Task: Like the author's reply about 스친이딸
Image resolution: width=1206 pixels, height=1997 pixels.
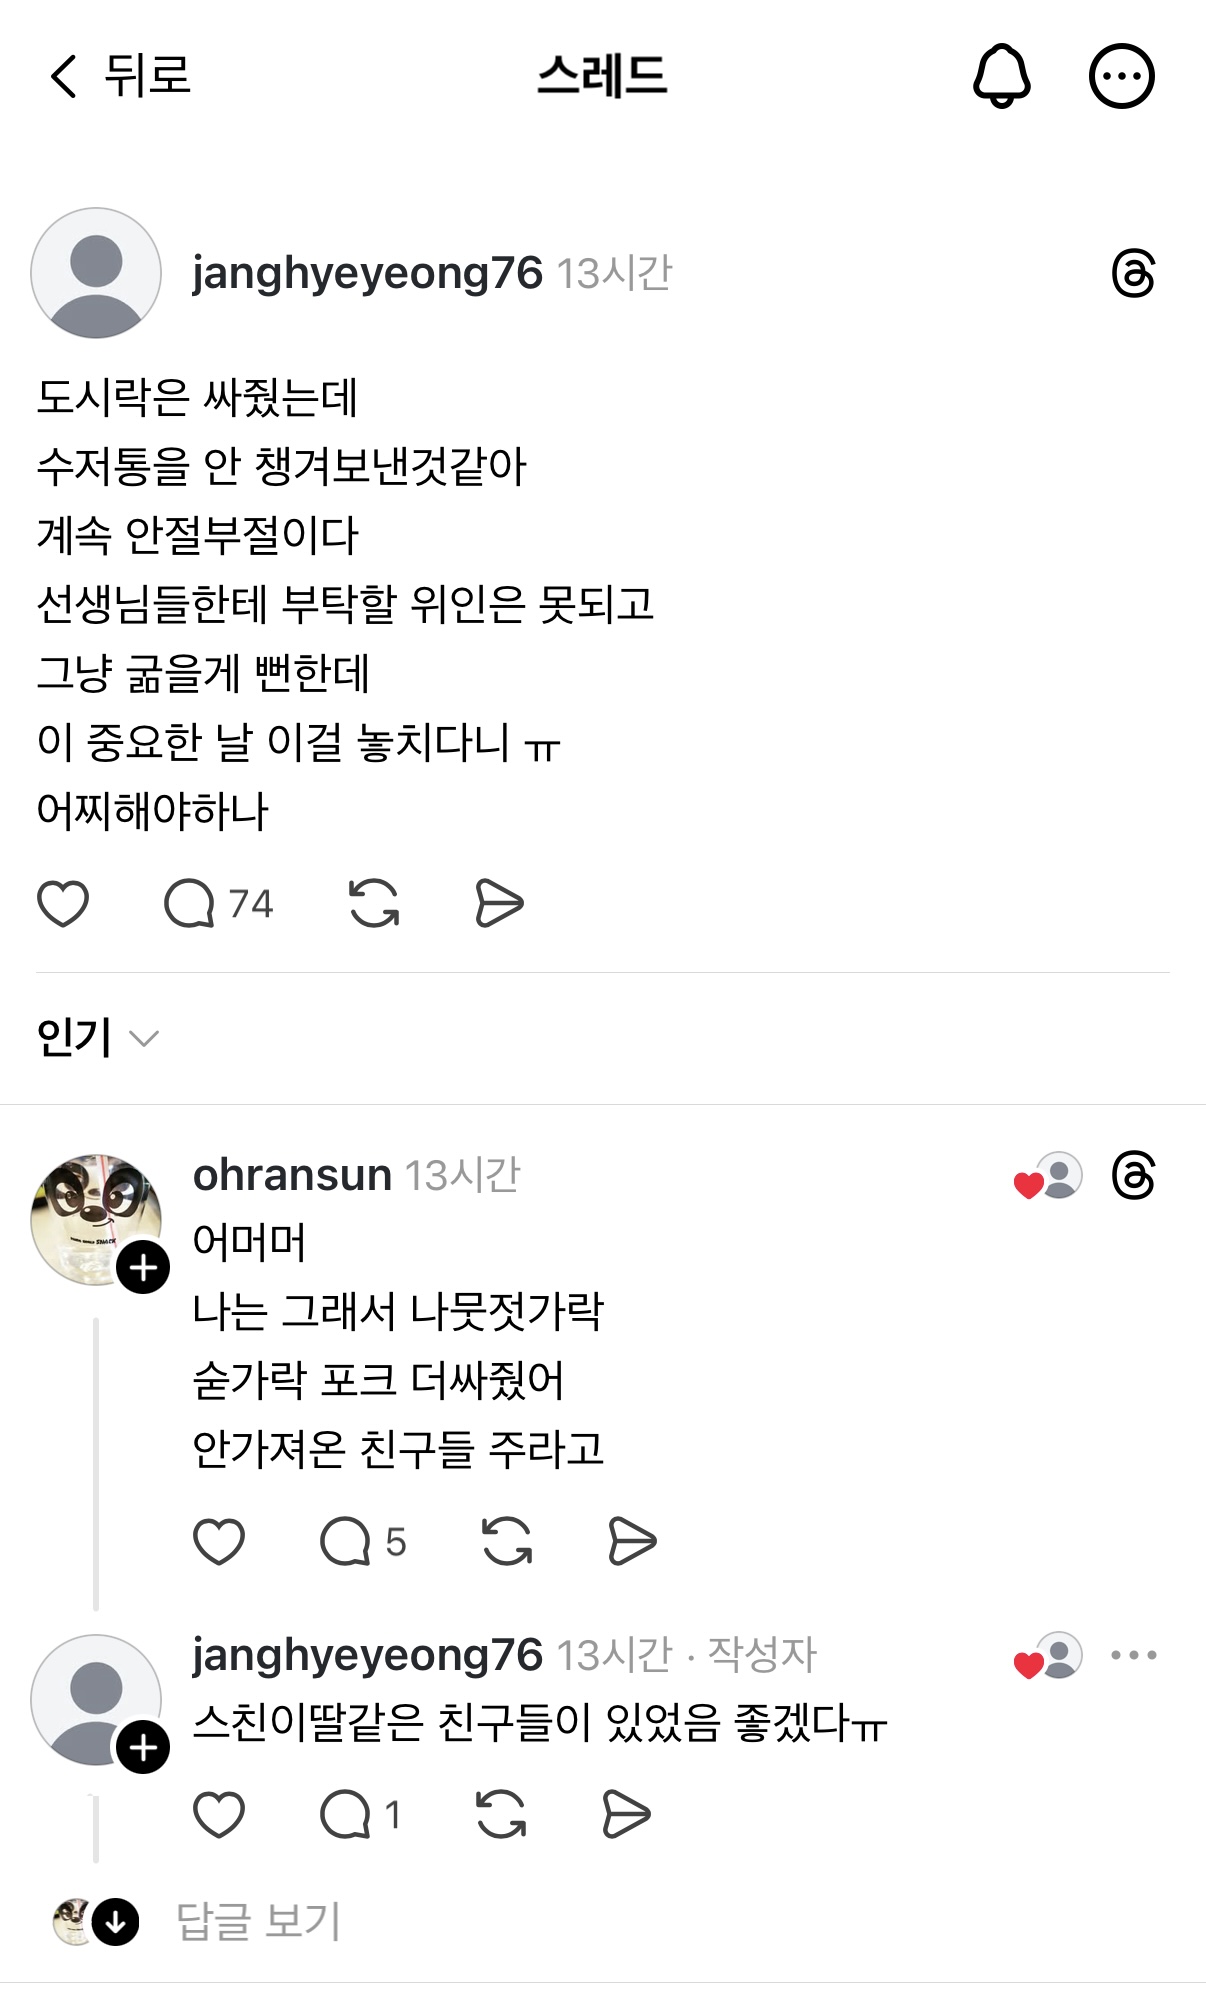Action: click(x=219, y=1815)
